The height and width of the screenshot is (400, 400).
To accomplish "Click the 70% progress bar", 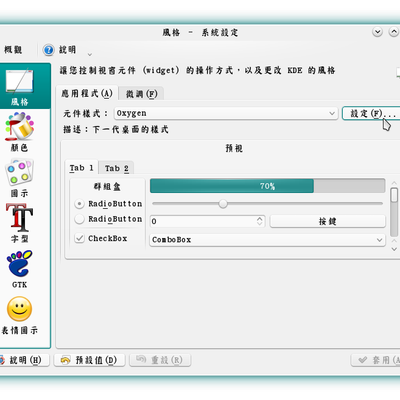I will (268, 186).
